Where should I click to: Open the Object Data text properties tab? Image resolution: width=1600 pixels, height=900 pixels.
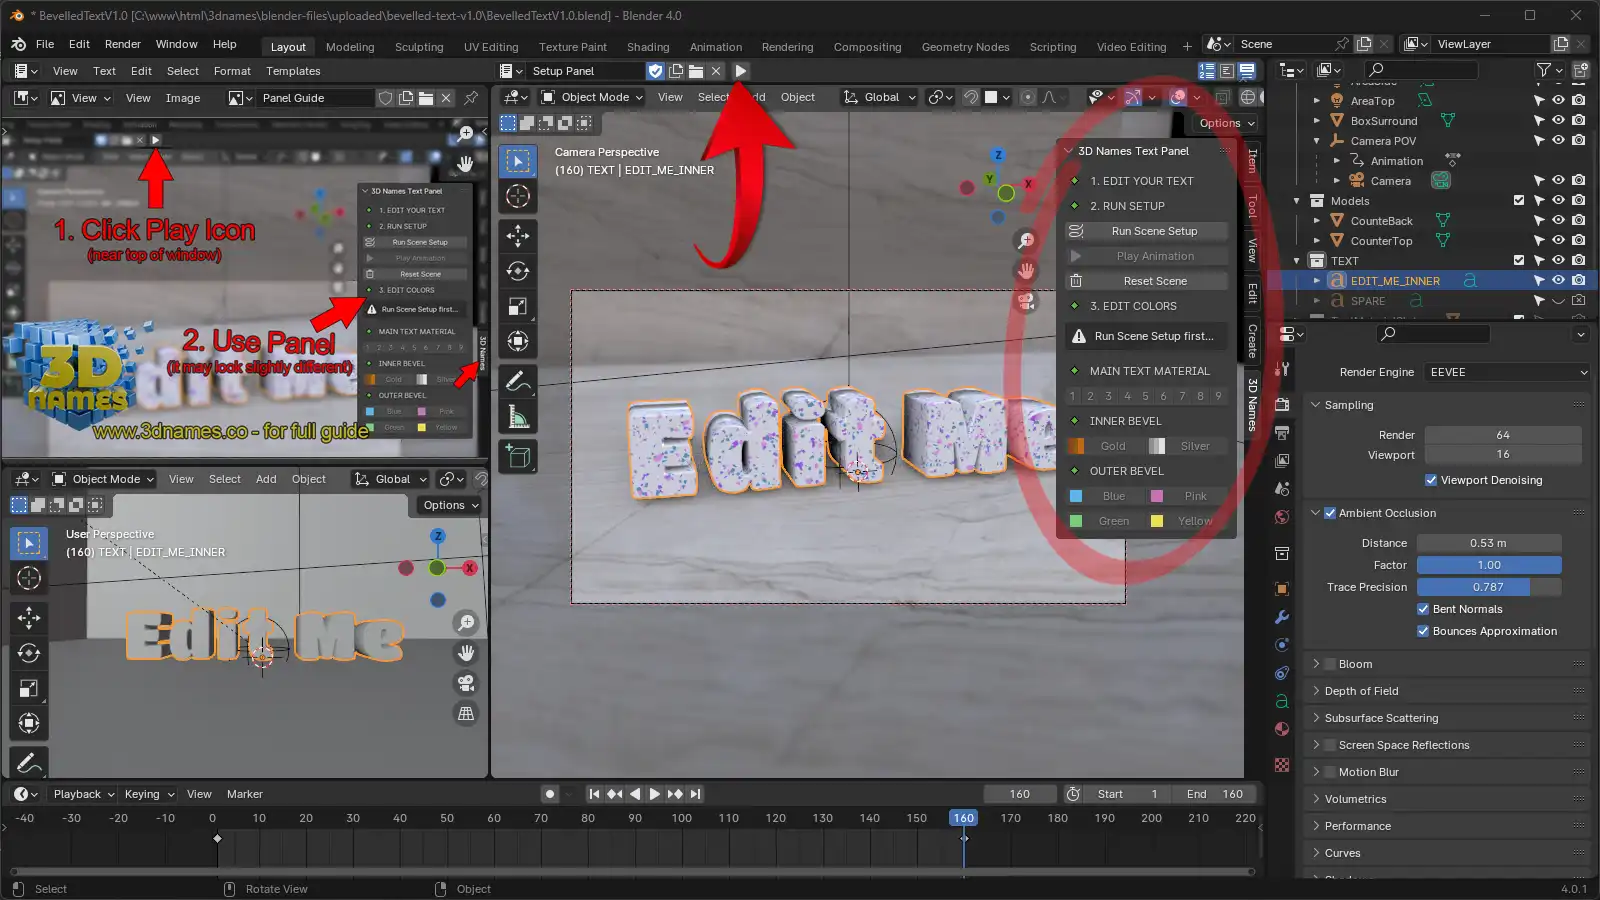click(x=1282, y=701)
